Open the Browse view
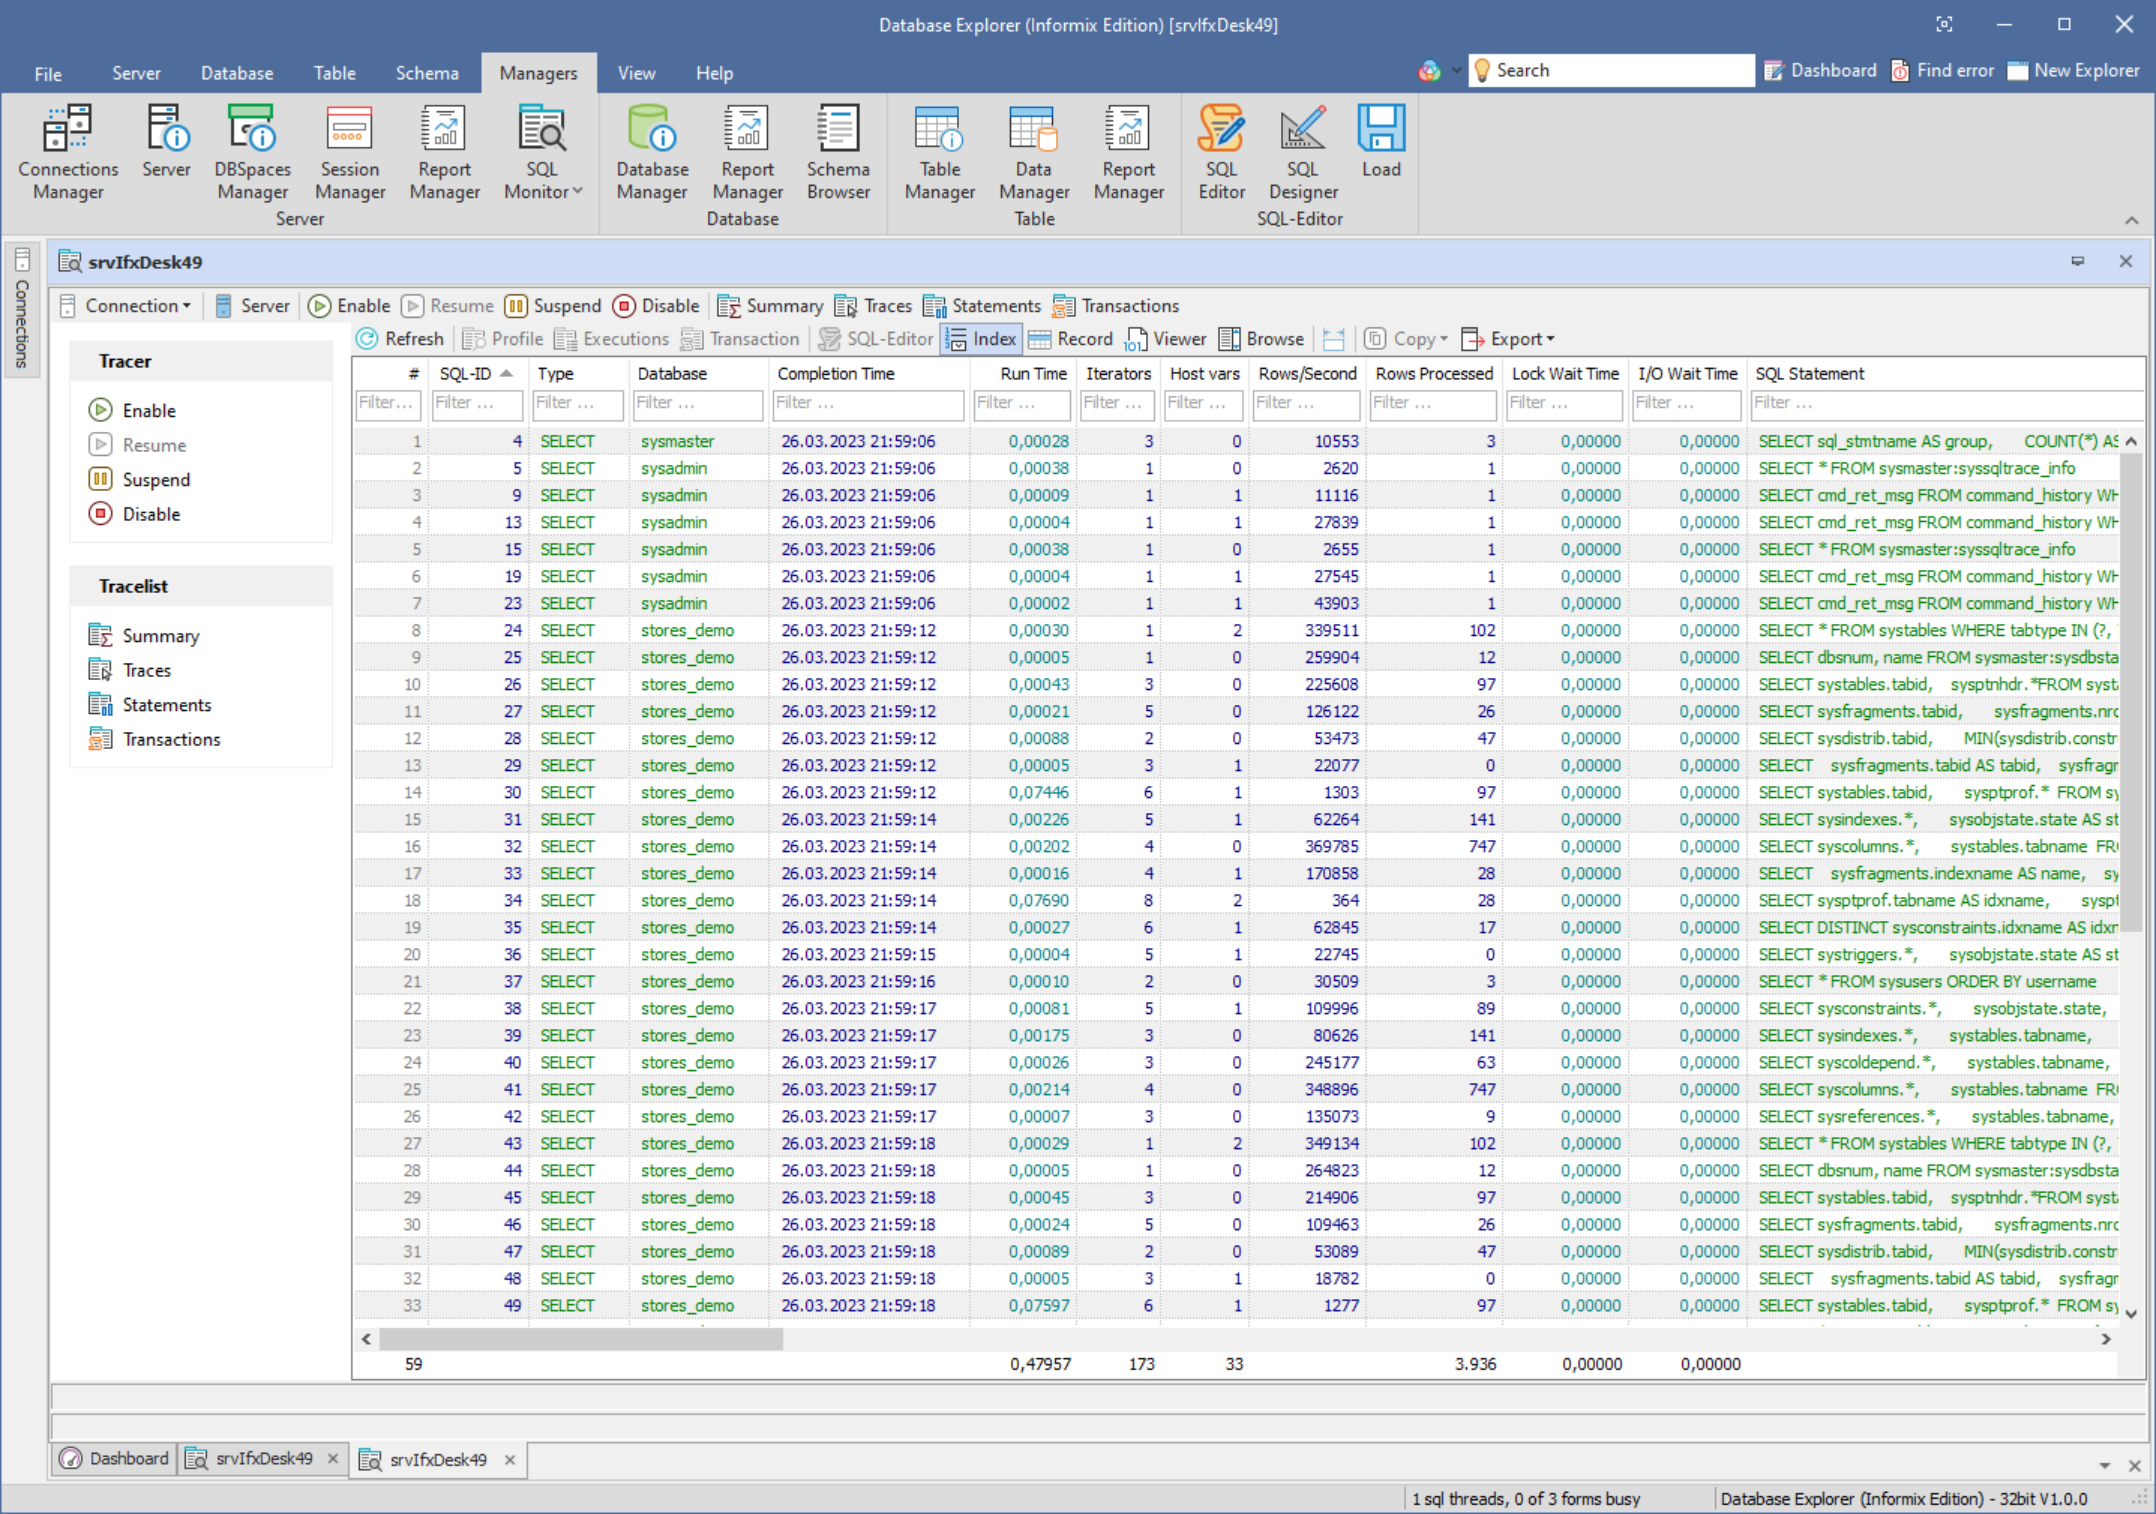 coord(1261,339)
